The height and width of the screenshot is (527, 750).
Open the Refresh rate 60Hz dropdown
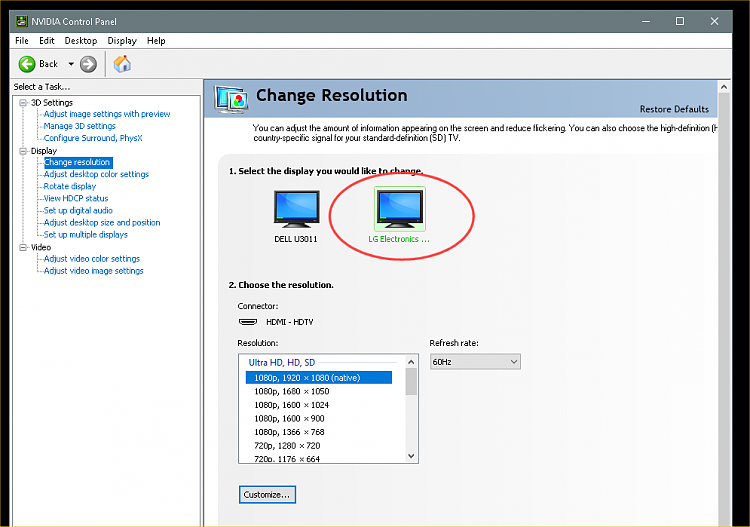point(475,362)
